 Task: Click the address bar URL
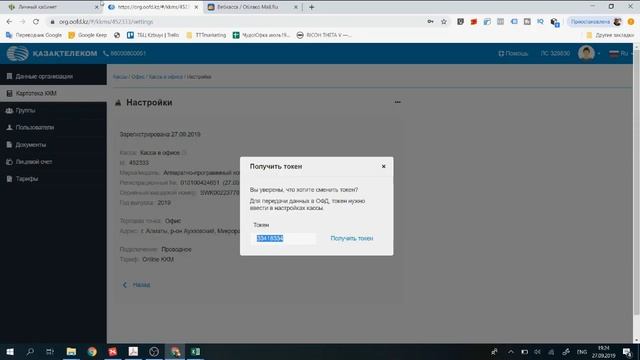[x=106, y=22]
